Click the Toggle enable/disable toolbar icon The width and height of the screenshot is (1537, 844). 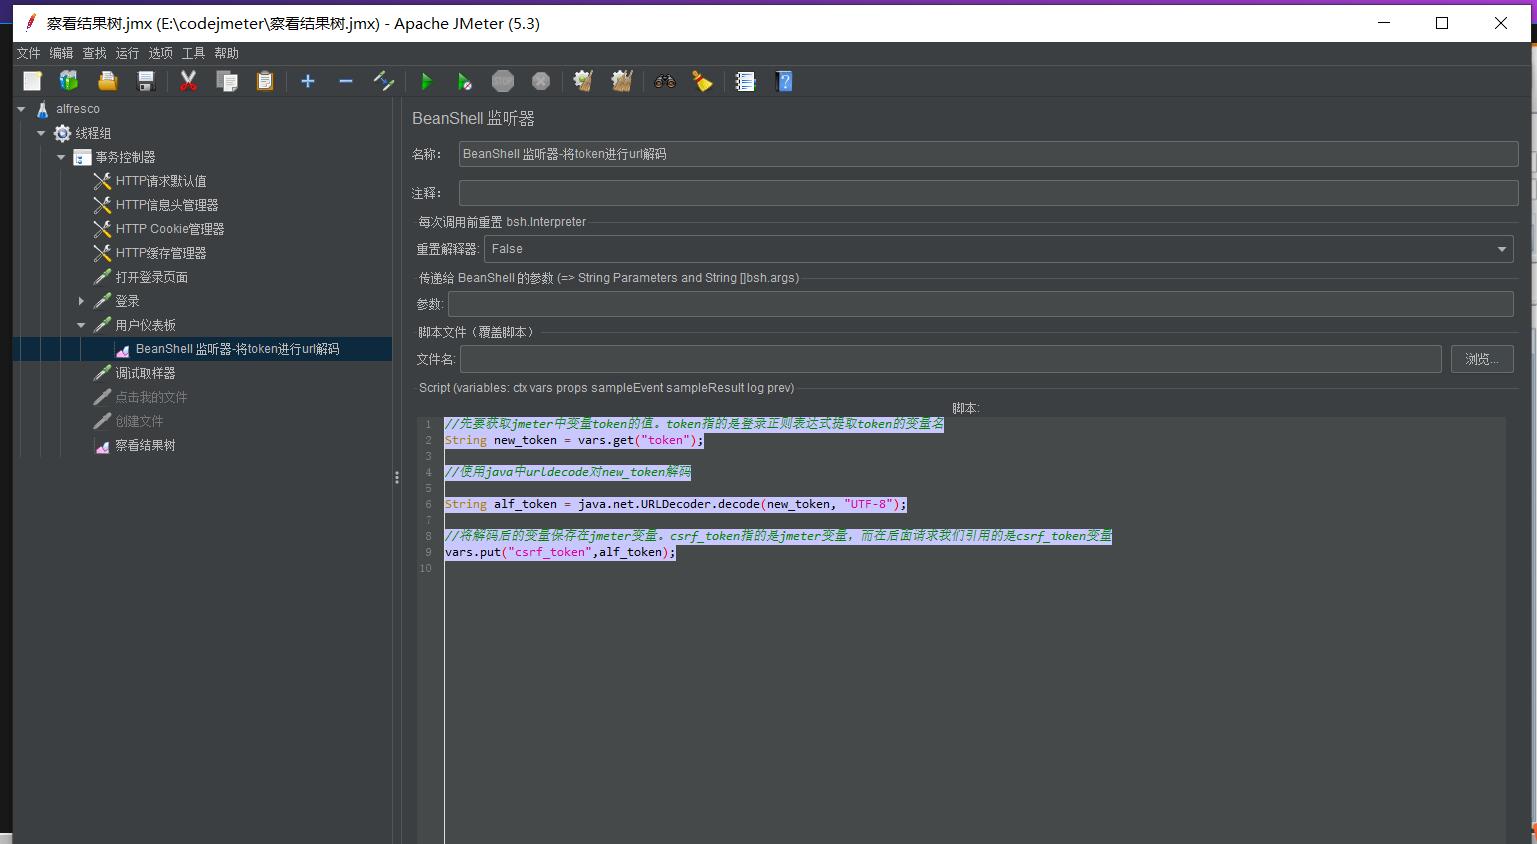[384, 81]
